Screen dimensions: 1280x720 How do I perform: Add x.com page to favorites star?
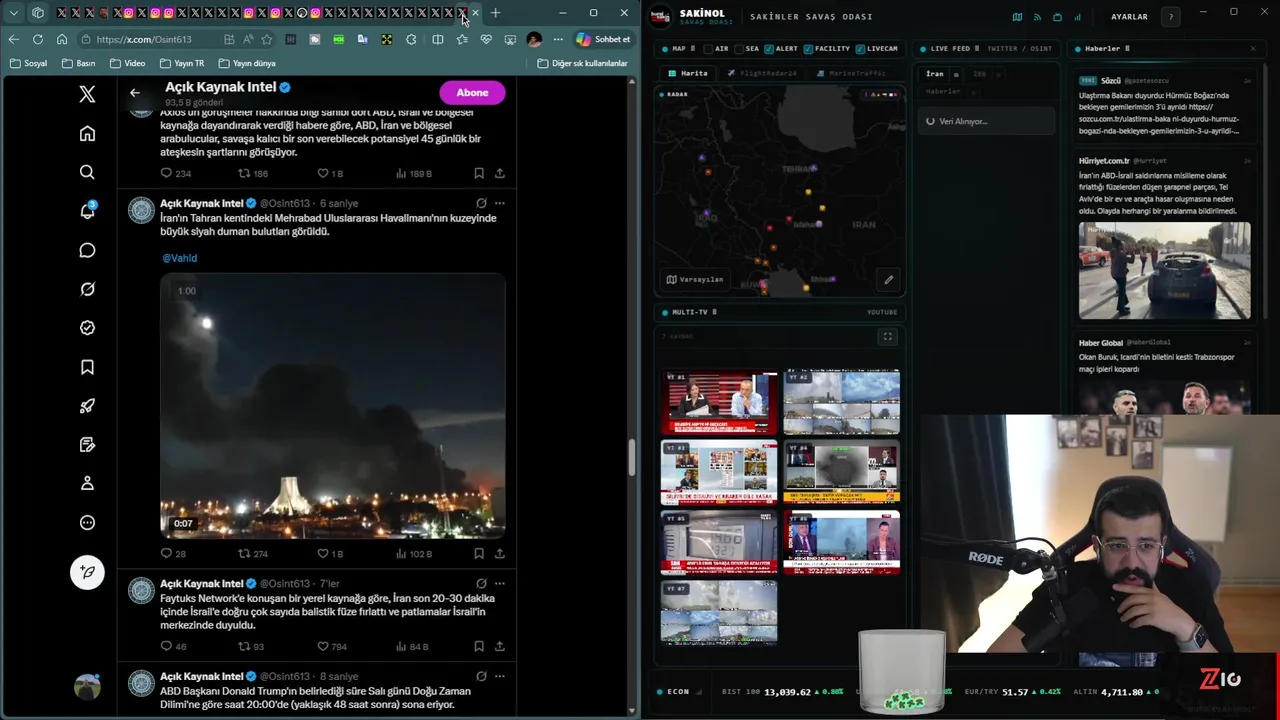click(267, 39)
